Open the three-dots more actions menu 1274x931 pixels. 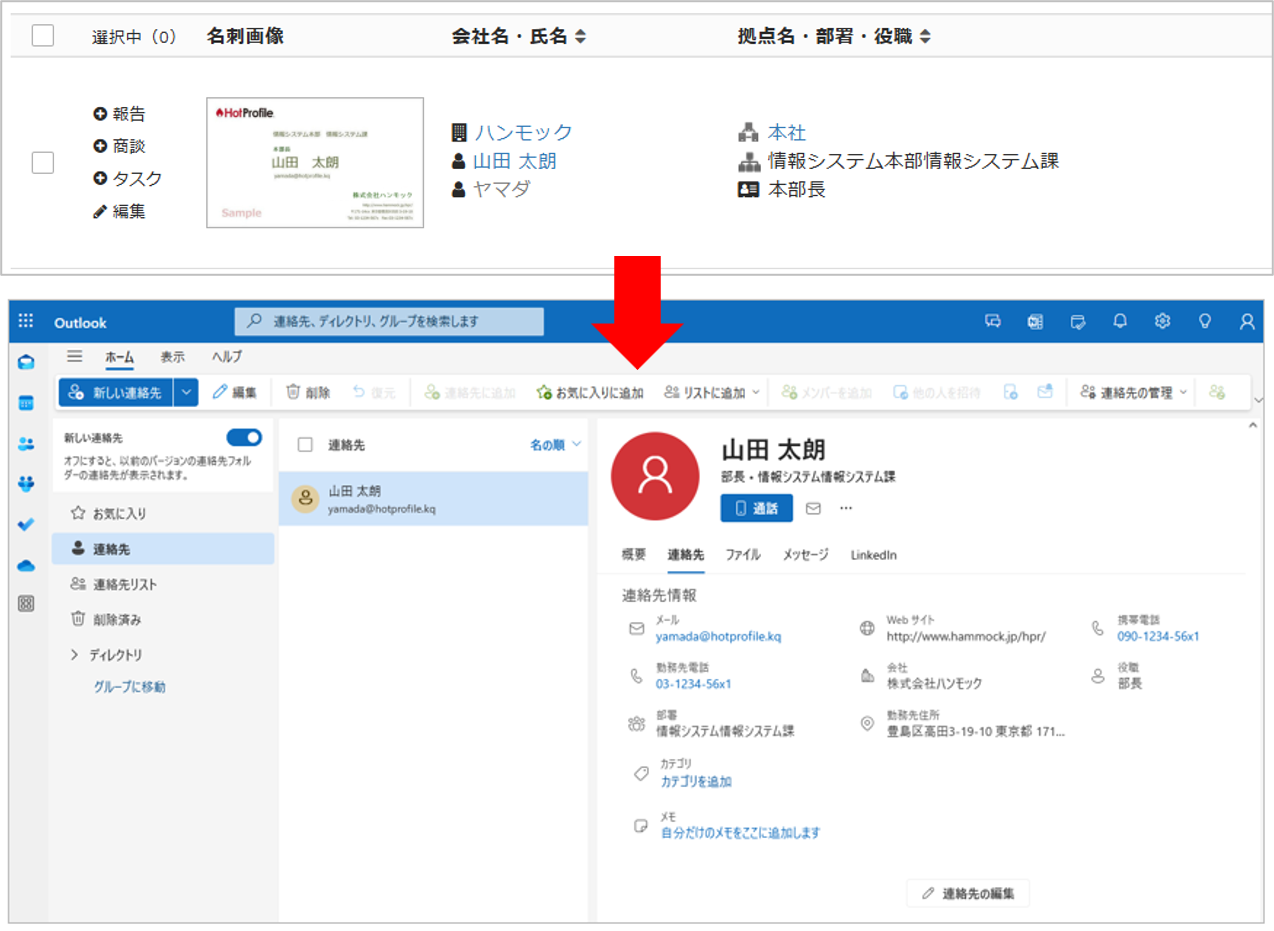pyautogui.click(x=846, y=508)
